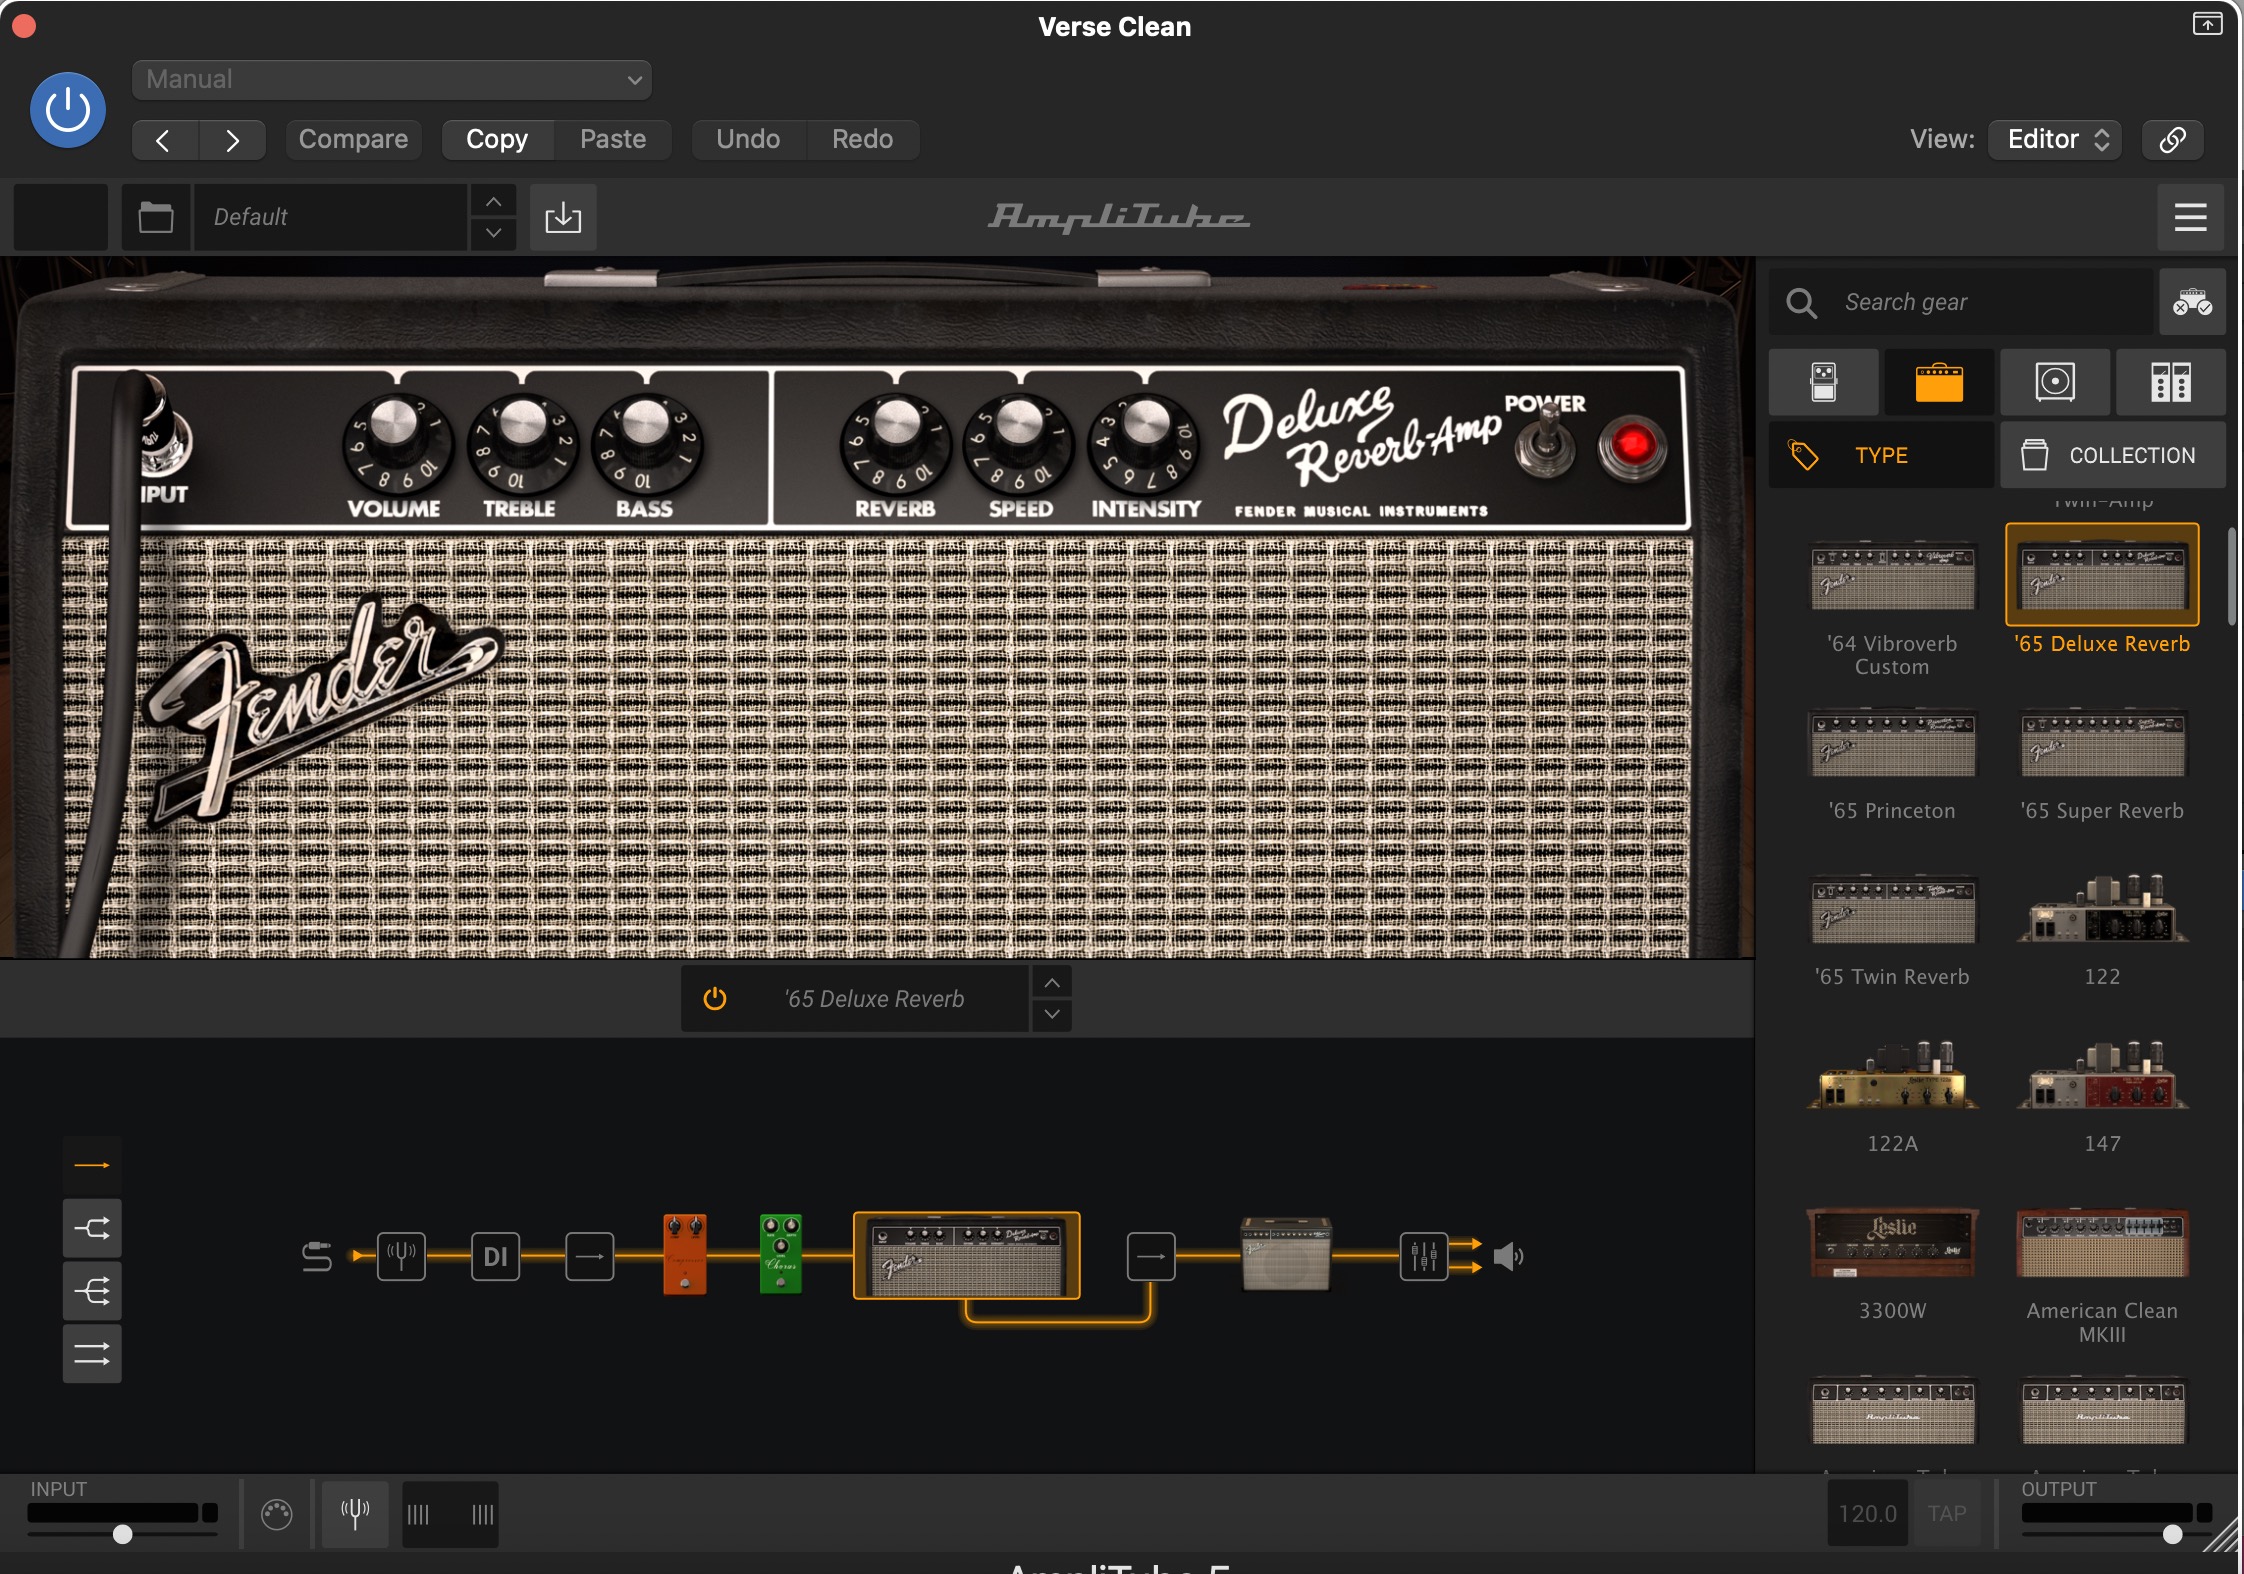Choose the American Clean MKIII amp

click(2102, 1243)
